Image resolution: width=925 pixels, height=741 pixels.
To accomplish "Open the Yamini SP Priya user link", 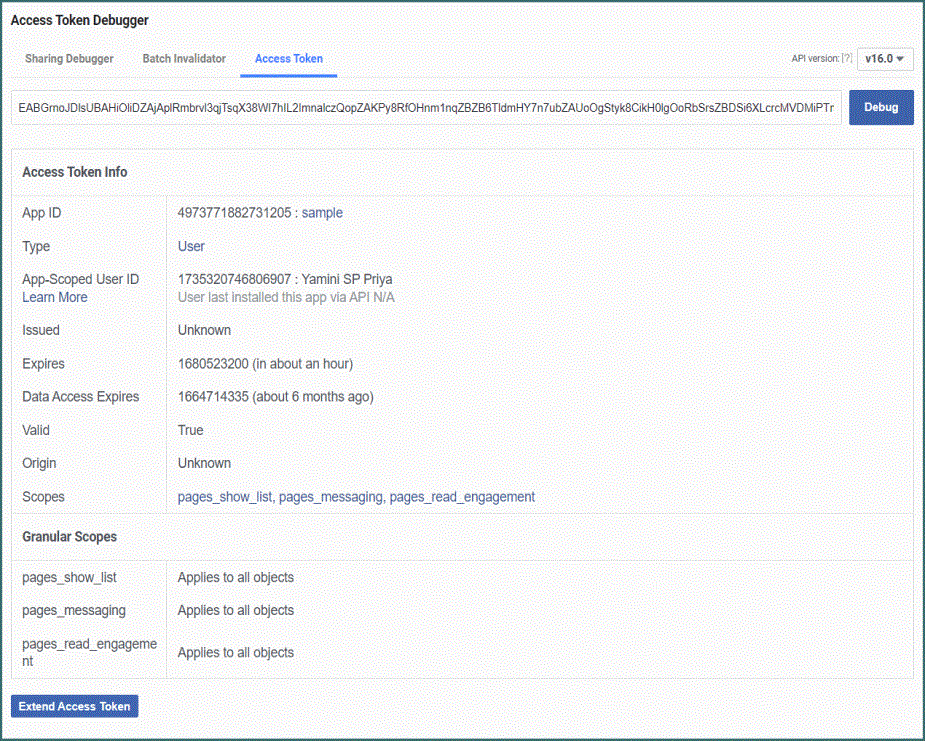I will (340, 279).
